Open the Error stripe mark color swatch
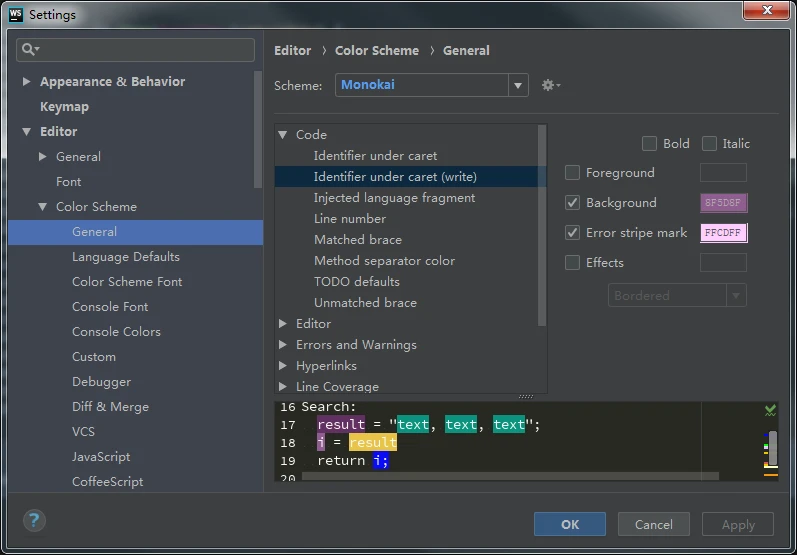This screenshot has width=797, height=555. 723,233
